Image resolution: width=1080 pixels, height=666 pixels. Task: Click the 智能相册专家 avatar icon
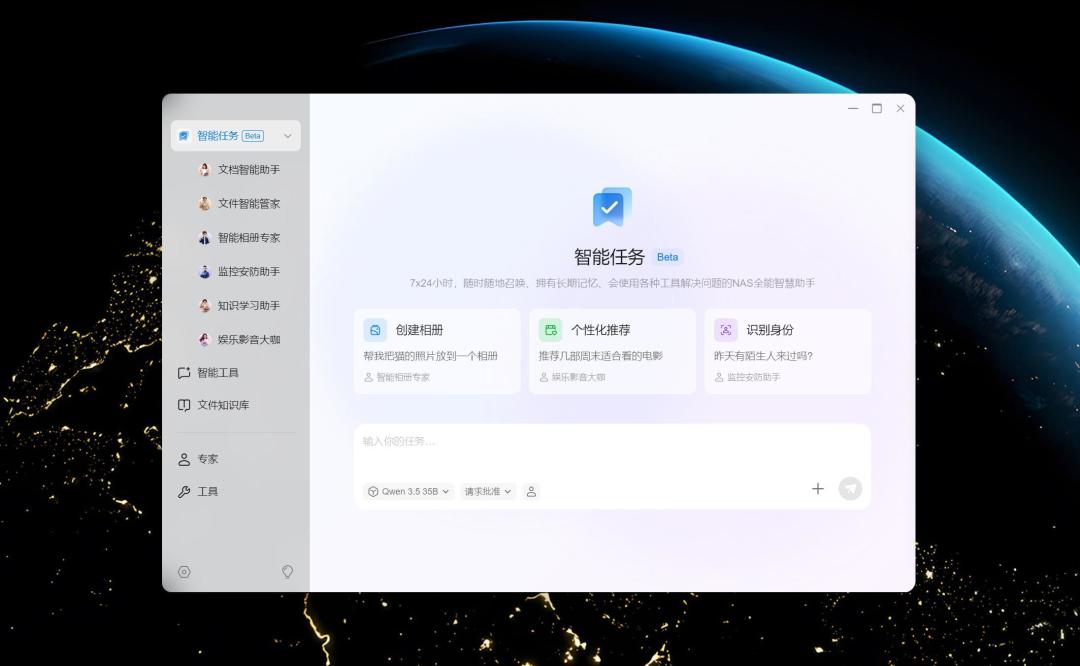[204, 238]
